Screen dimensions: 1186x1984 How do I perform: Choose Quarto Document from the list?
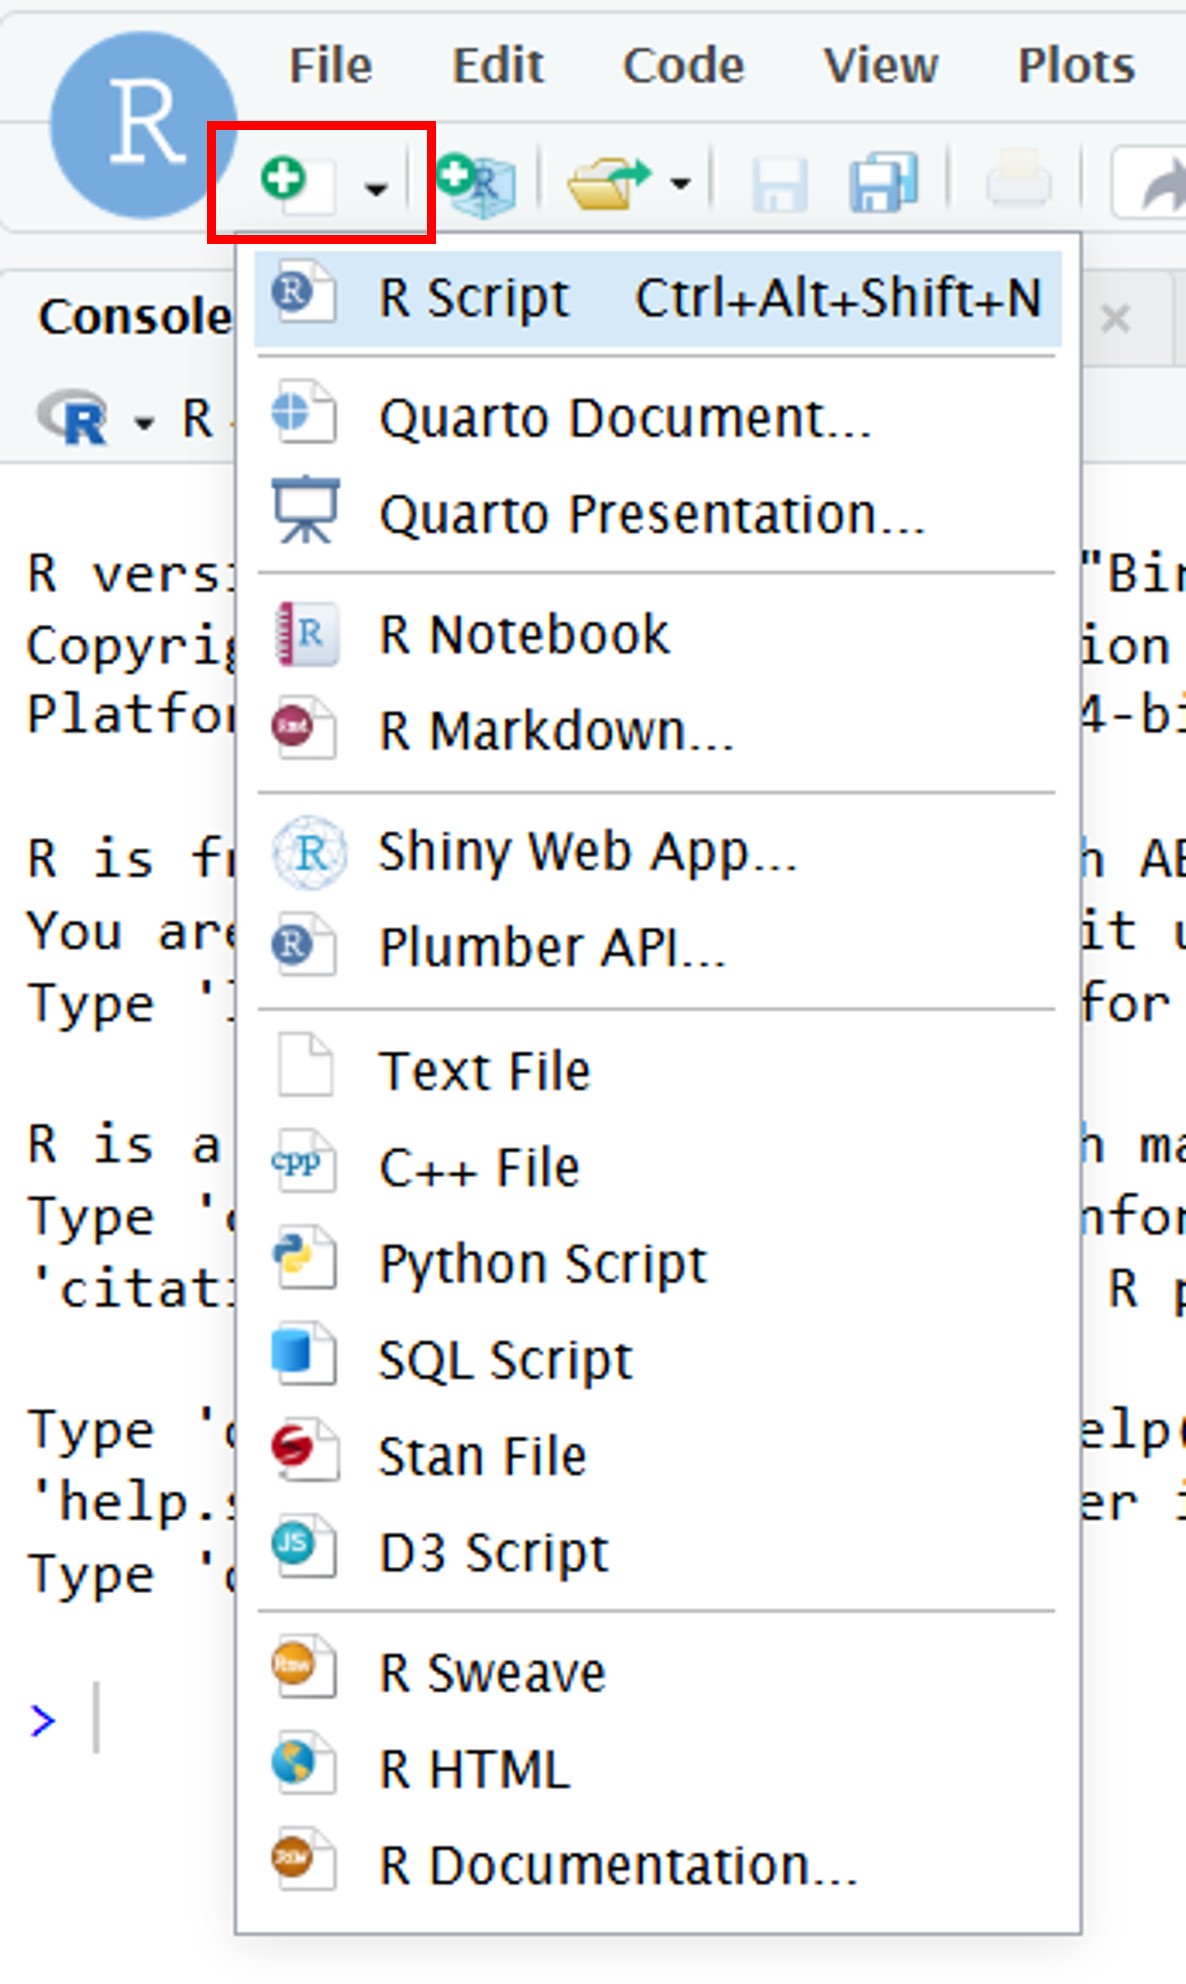(624, 418)
